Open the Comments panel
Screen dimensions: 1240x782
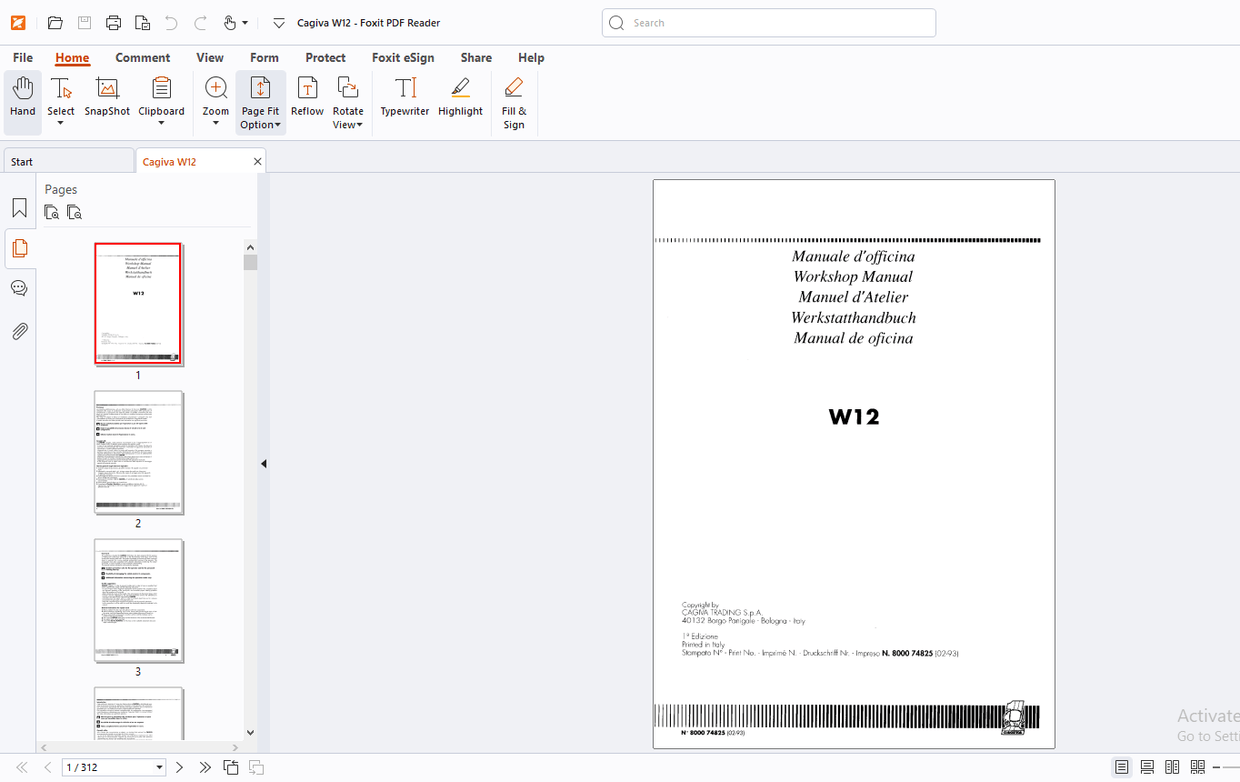click(19, 288)
